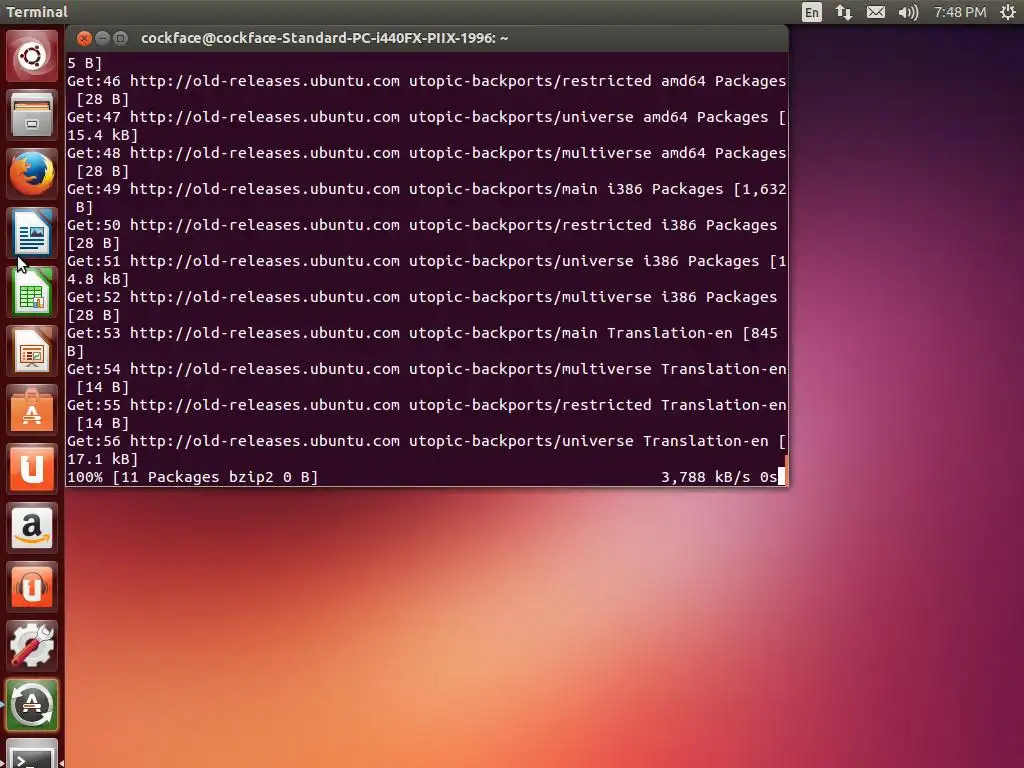Open the 7:48 PM clock menu
The image size is (1024, 768).
point(959,12)
